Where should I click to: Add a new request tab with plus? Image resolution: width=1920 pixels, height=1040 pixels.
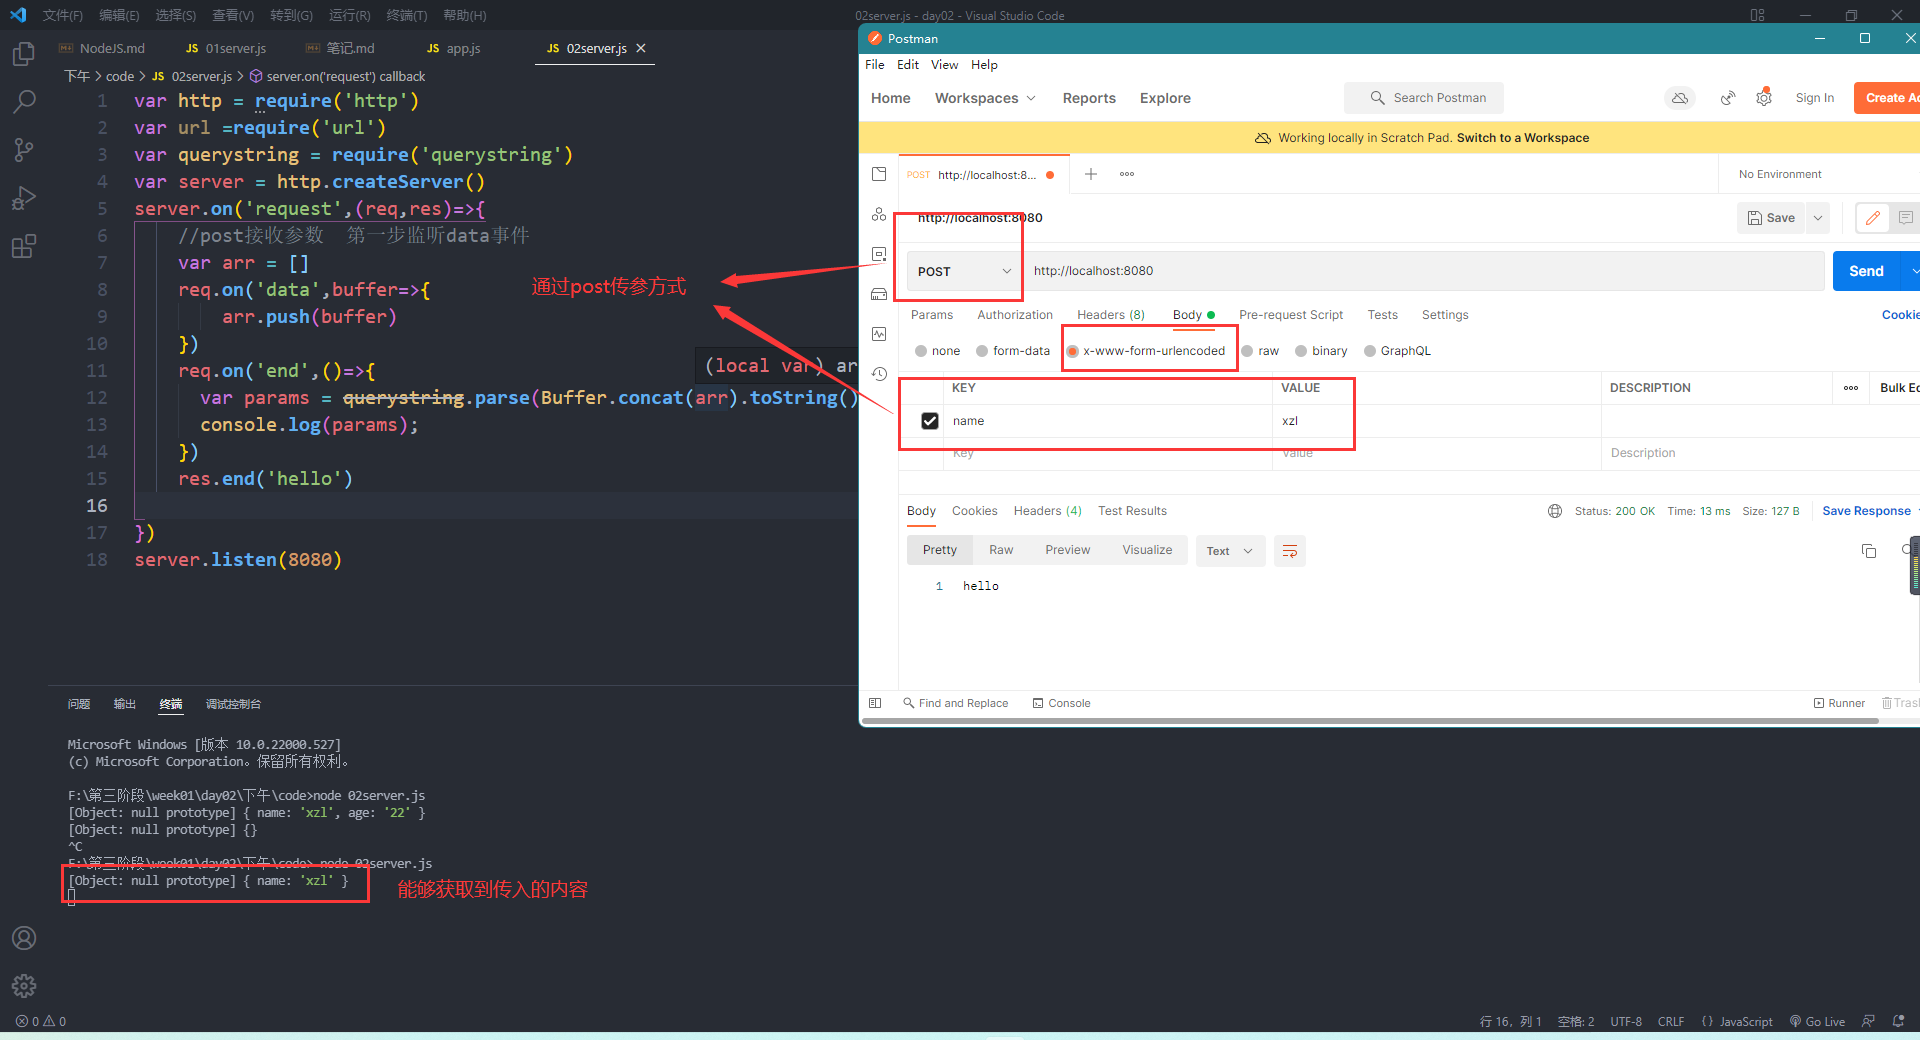tap(1091, 174)
